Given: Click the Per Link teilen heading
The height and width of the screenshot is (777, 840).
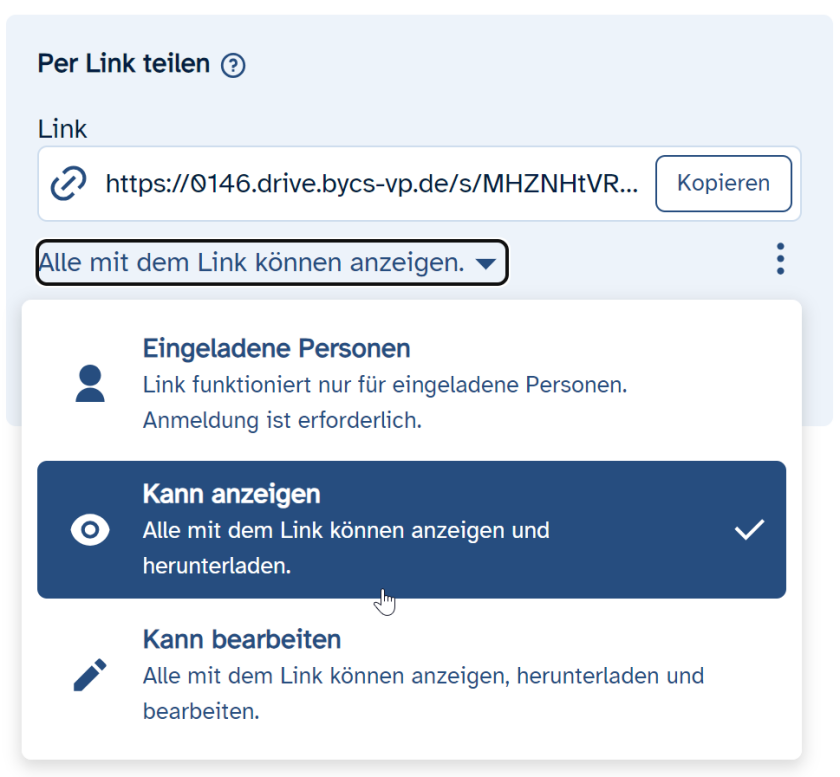Looking at the screenshot, I should [123, 65].
